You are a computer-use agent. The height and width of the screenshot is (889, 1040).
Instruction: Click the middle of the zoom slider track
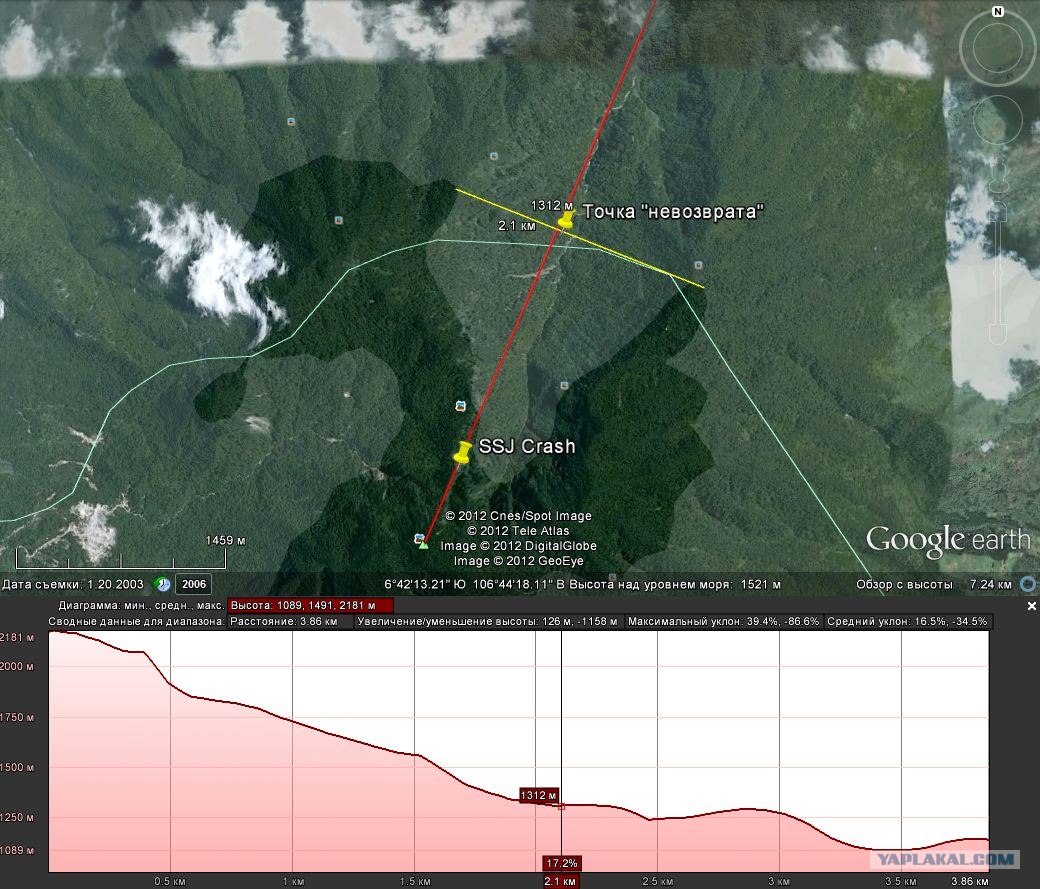[x=998, y=272]
